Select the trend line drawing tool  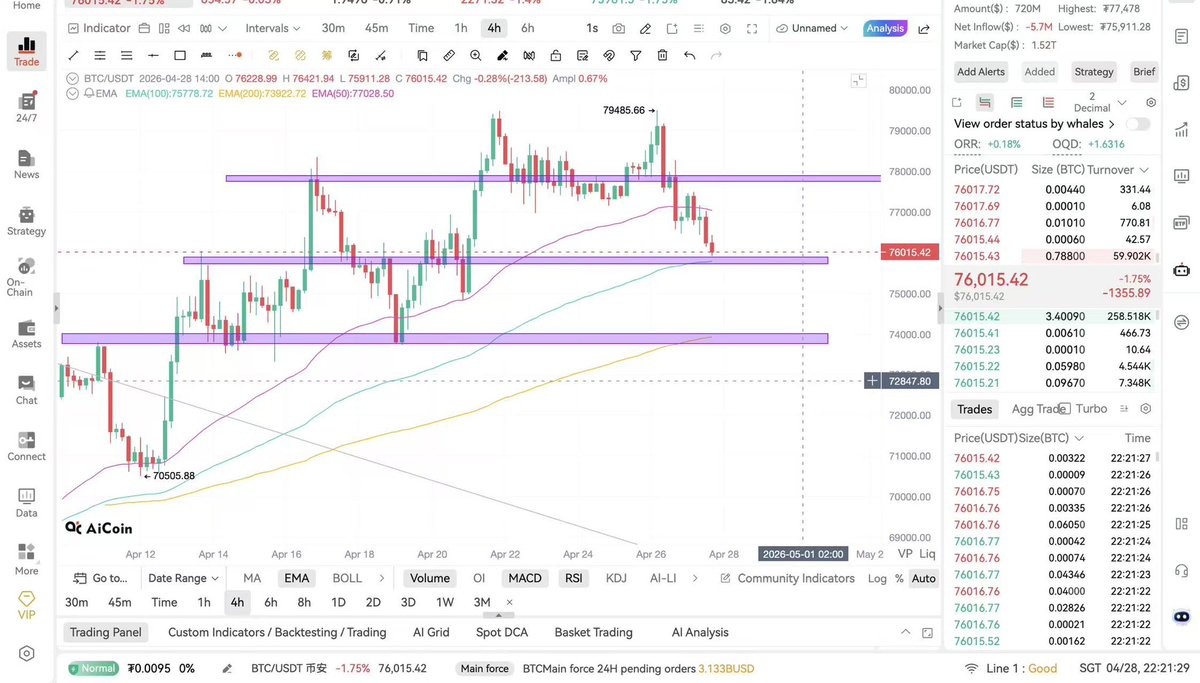click(x=74, y=56)
